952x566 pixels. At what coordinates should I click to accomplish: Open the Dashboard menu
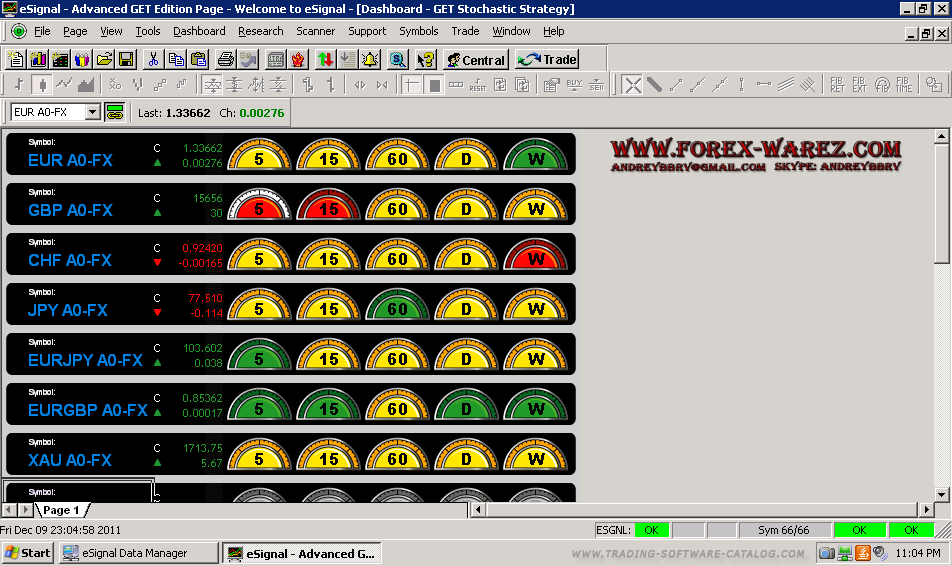coord(199,31)
